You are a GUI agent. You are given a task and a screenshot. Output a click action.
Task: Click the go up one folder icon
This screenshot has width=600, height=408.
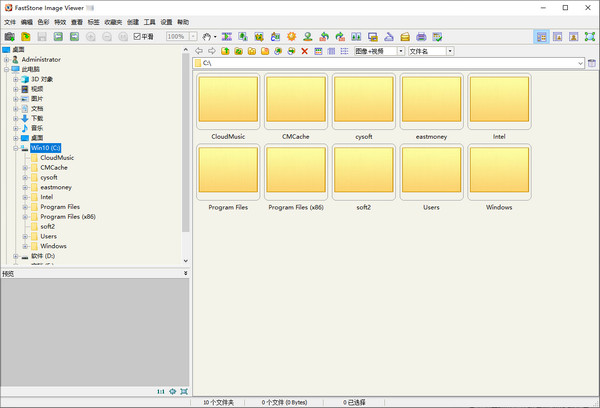coord(226,51)
